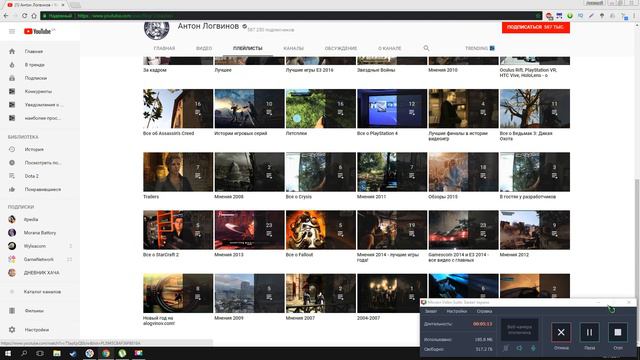The image size is (640, 360).
Task: Click Мнения 2011 playlist title
Action: [x=371, y=197]
